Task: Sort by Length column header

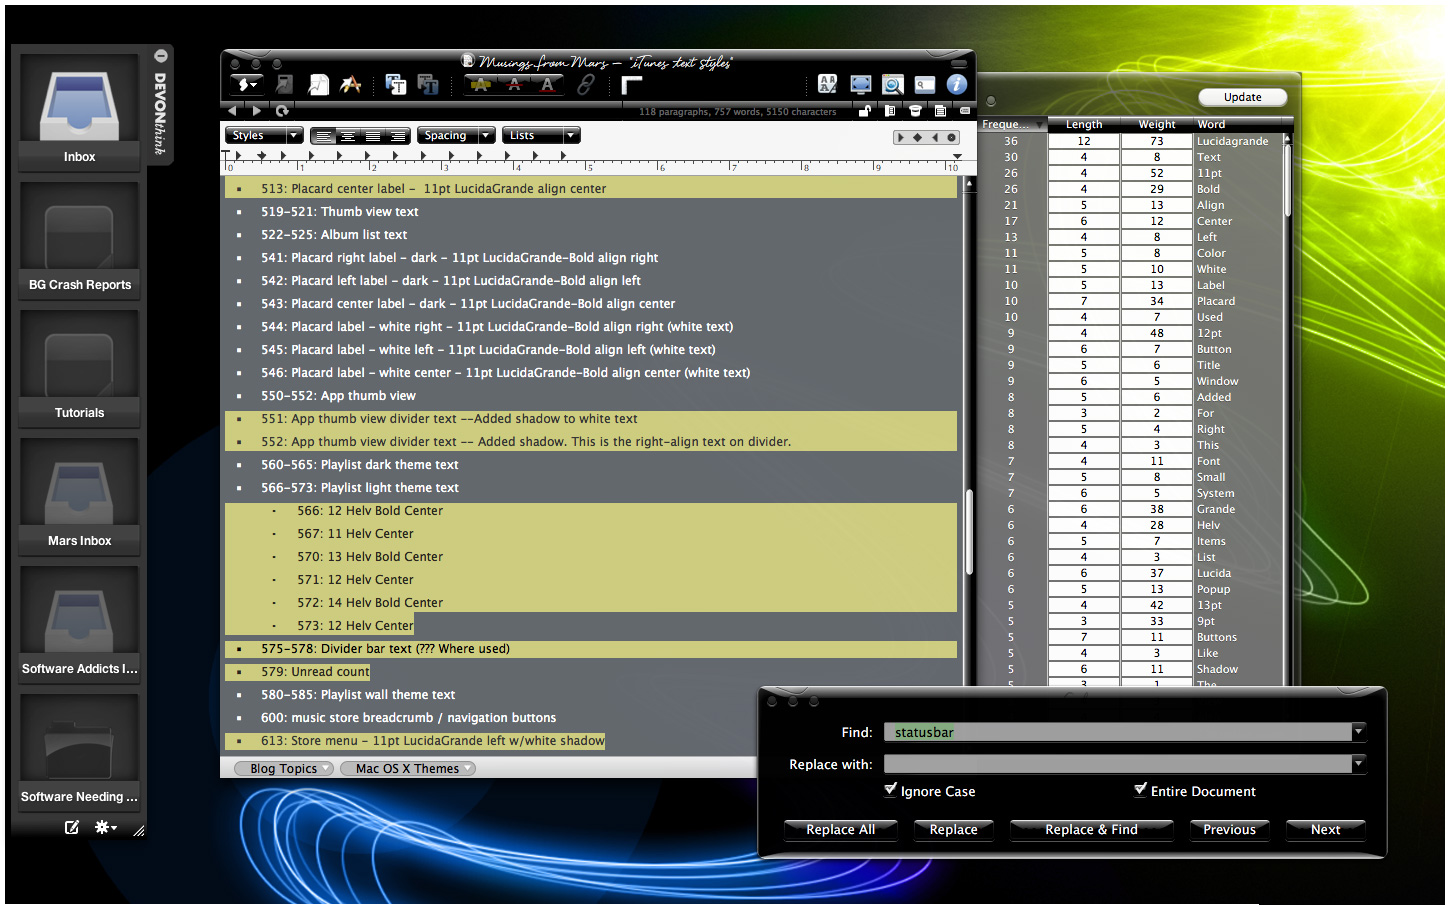Action: 1084,124
